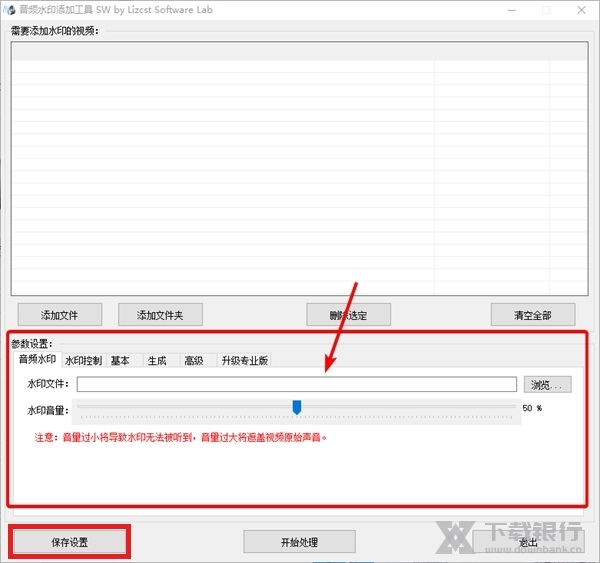Click the 添加文件 button
The image size is (600, 563).
click(60, 315)
